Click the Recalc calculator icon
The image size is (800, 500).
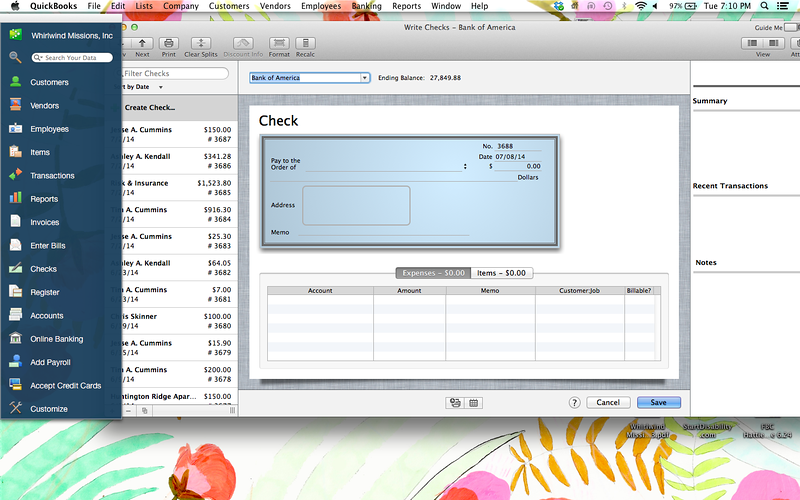pos(305,43)
